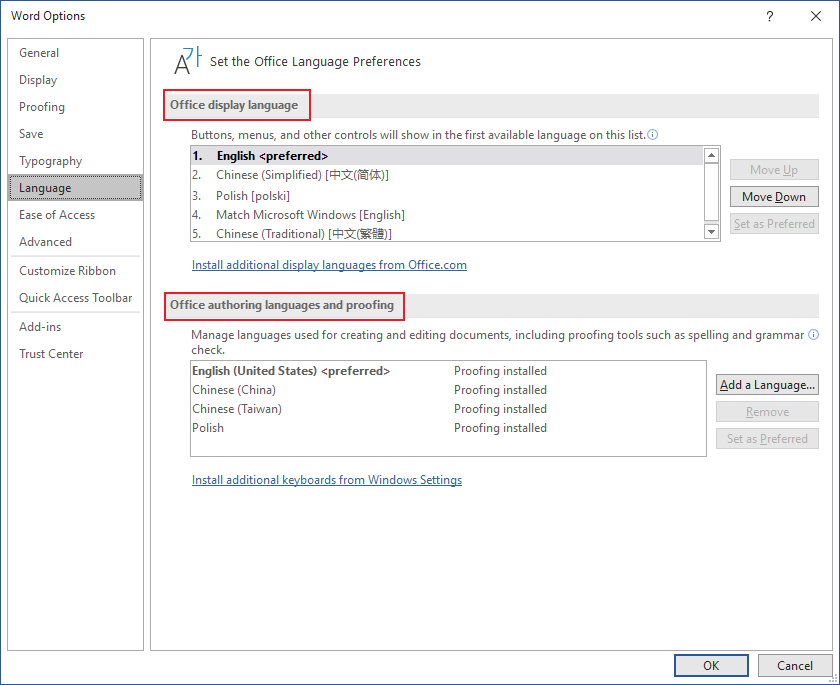Click info icon beside display language description
Image resolution: width=840 pixels, height=685 pixels.
(x=652, y=135)
